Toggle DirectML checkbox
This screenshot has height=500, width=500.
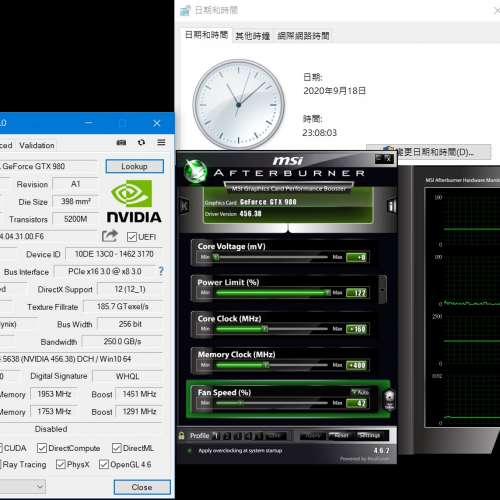tap(117, 448)
